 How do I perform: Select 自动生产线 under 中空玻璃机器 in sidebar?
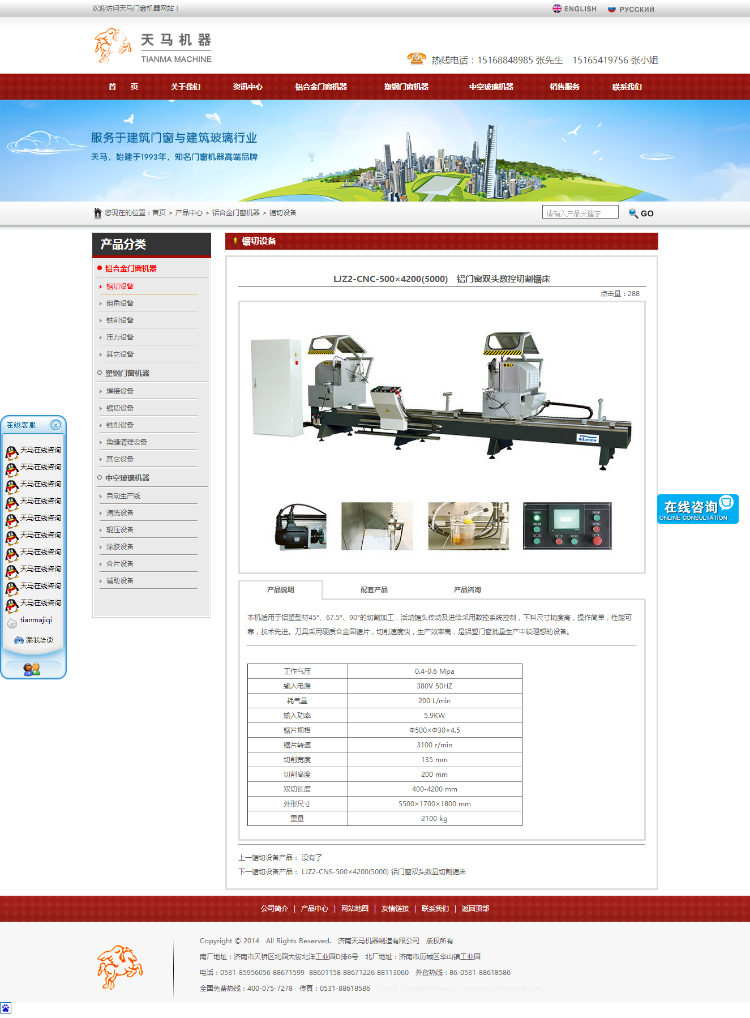coord(123,495)
